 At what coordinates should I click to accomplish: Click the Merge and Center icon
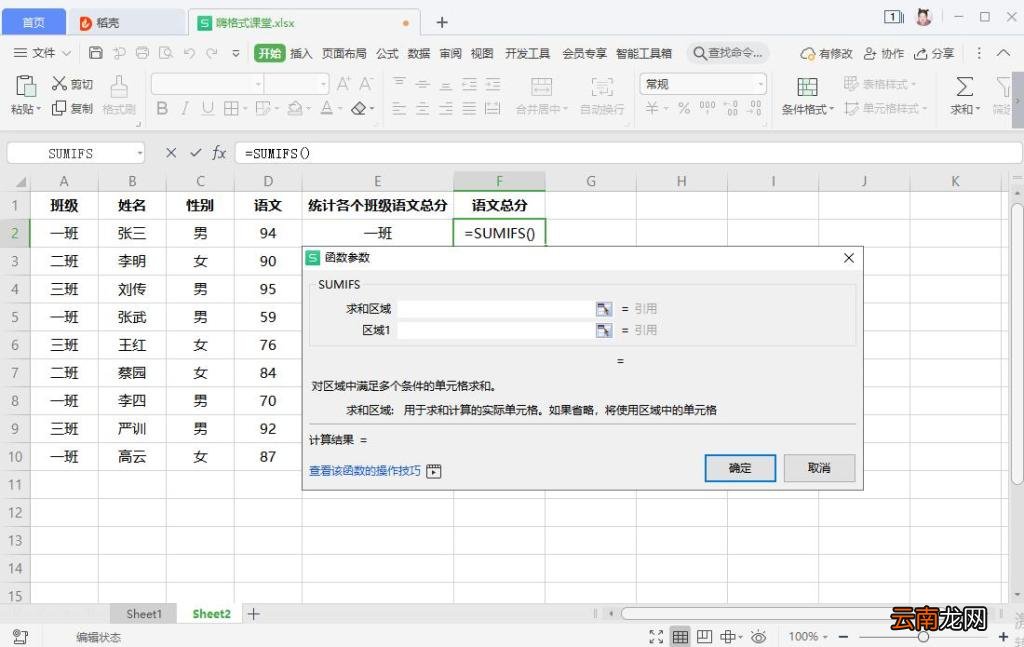541,87
